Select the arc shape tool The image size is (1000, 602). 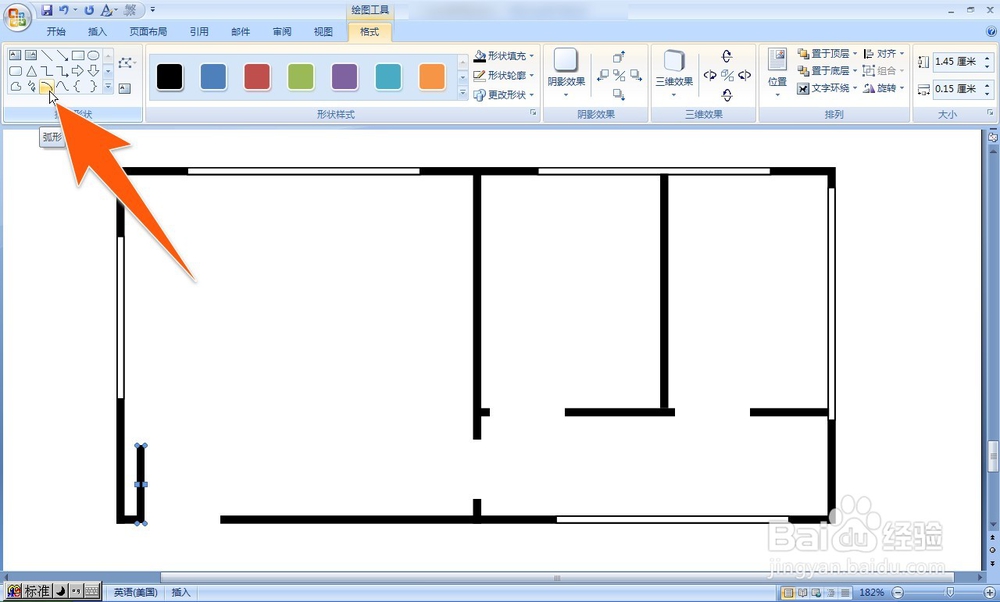tap(47, 86)
